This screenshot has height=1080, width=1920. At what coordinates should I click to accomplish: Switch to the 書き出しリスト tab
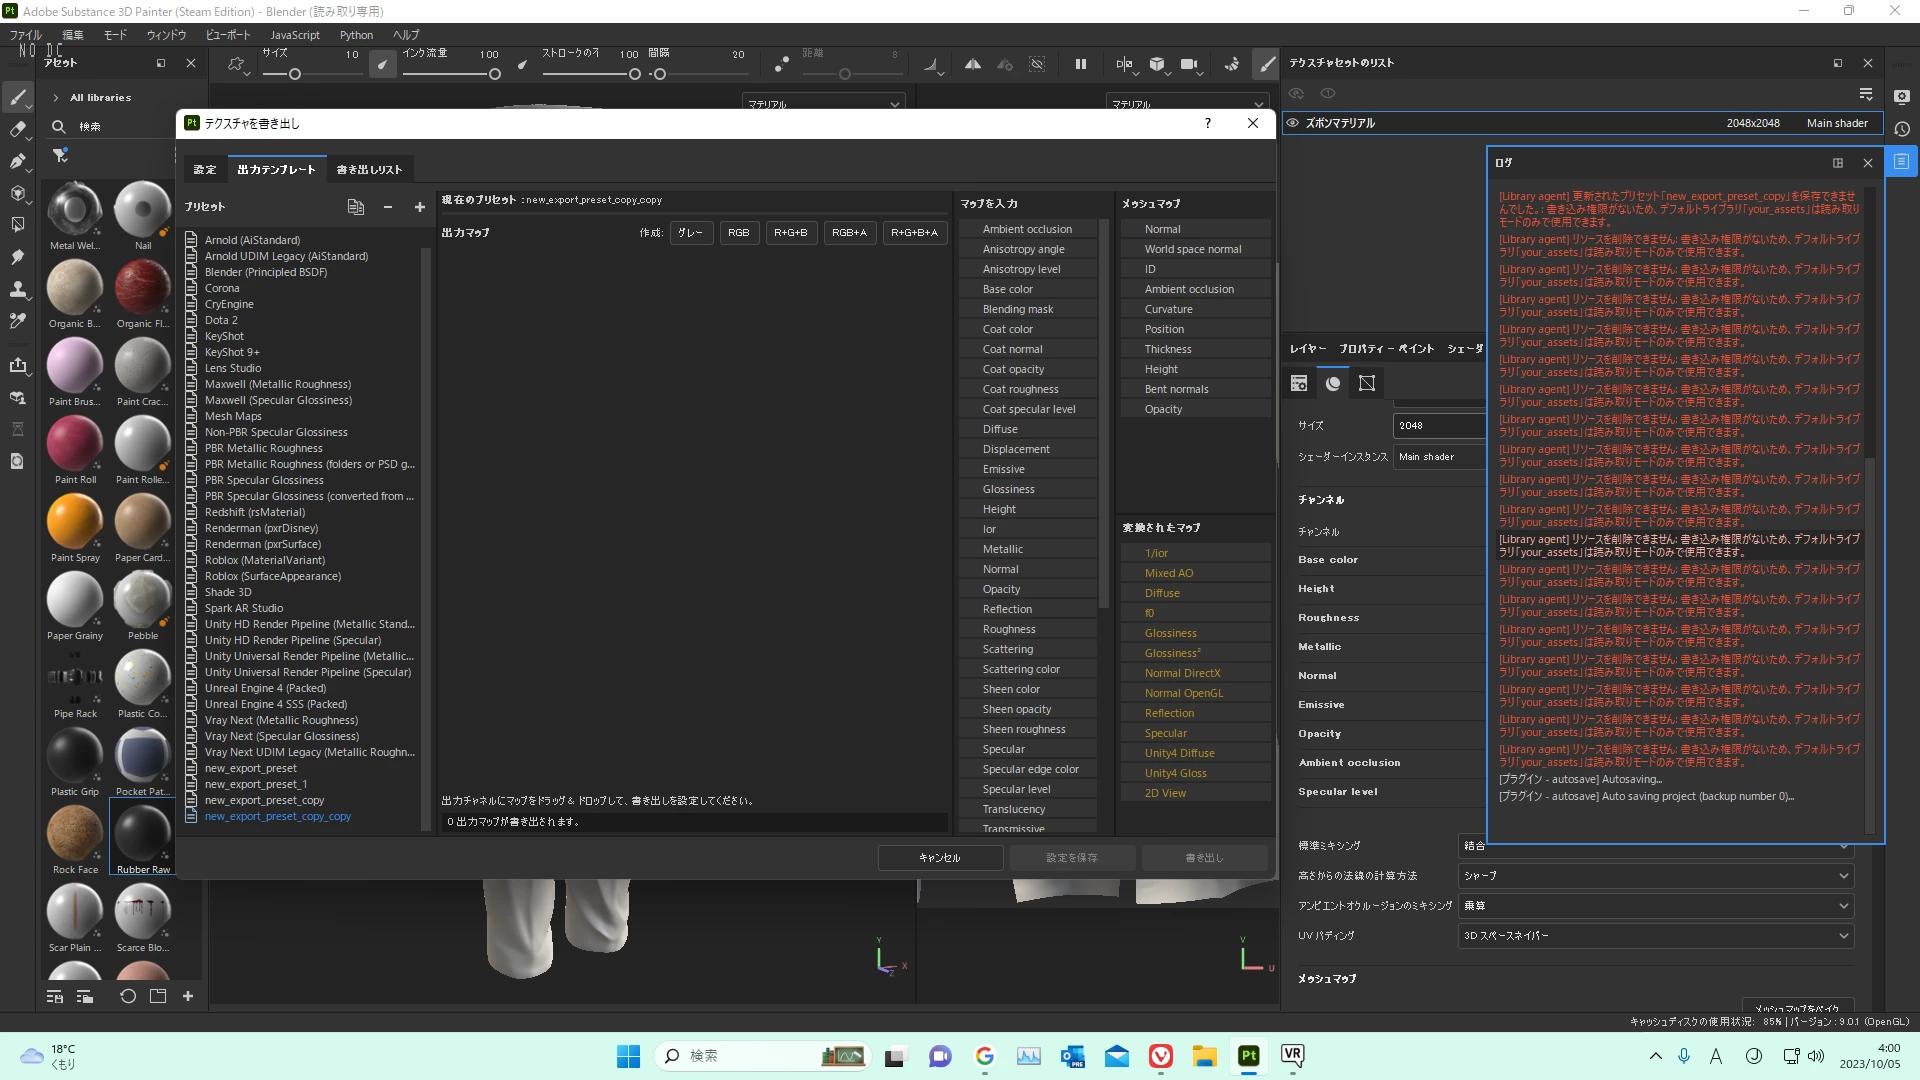[x=369, y=170]
